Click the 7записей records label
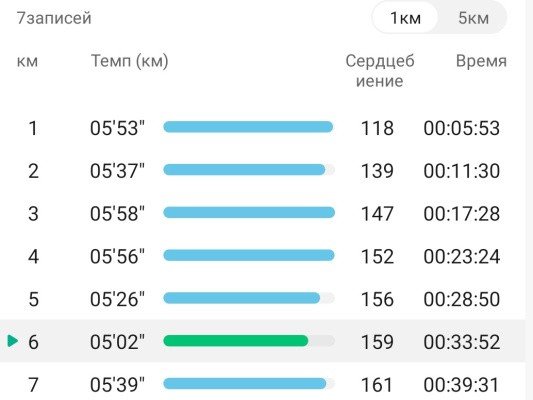Viewport: 533px width, 400px height. tap(54, 18)
